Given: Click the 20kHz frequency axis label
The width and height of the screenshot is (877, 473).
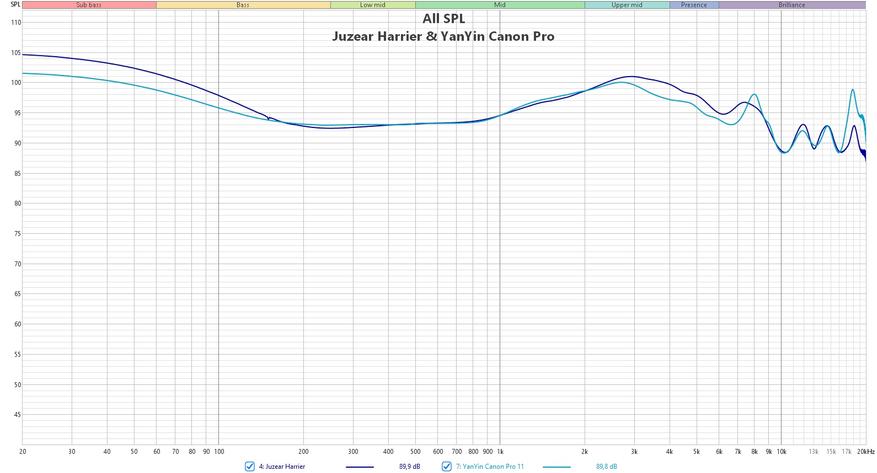Looking at the screenshot, I should [x=865, y=452].
